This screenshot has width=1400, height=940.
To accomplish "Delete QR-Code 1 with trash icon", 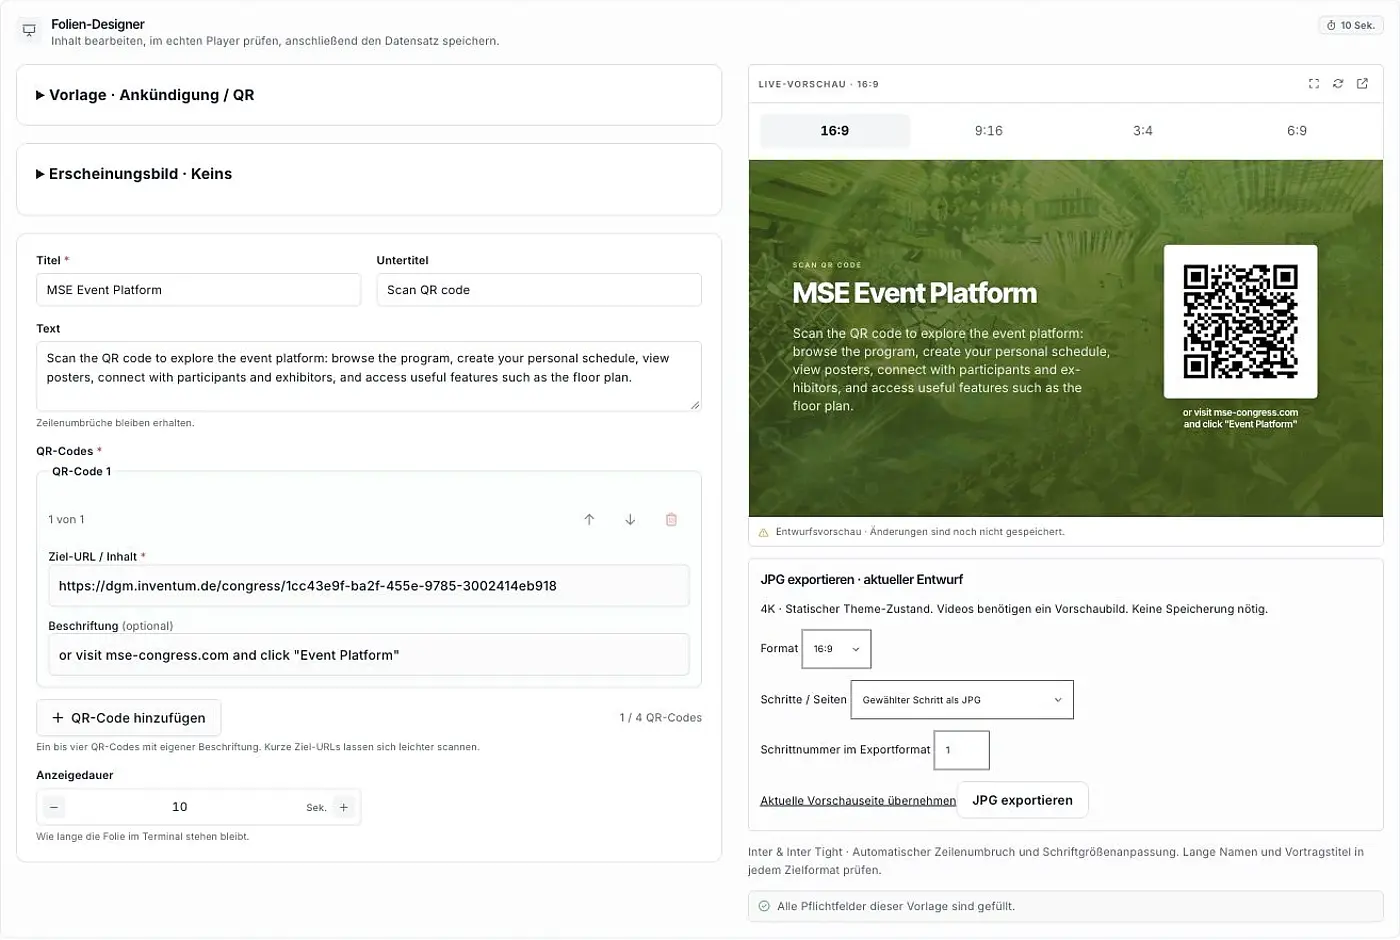I will [671, 520].
